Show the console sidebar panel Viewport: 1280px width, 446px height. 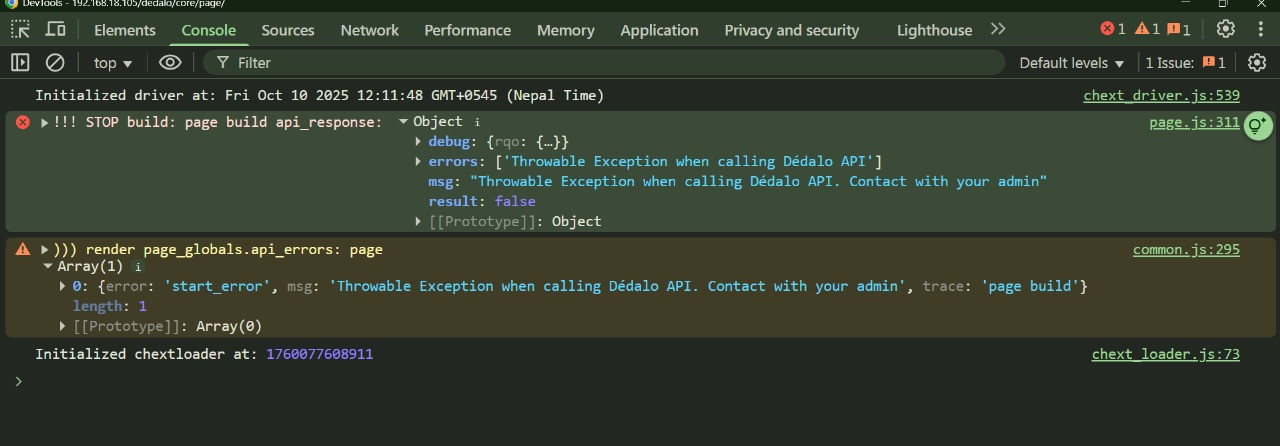click(20, 63)
